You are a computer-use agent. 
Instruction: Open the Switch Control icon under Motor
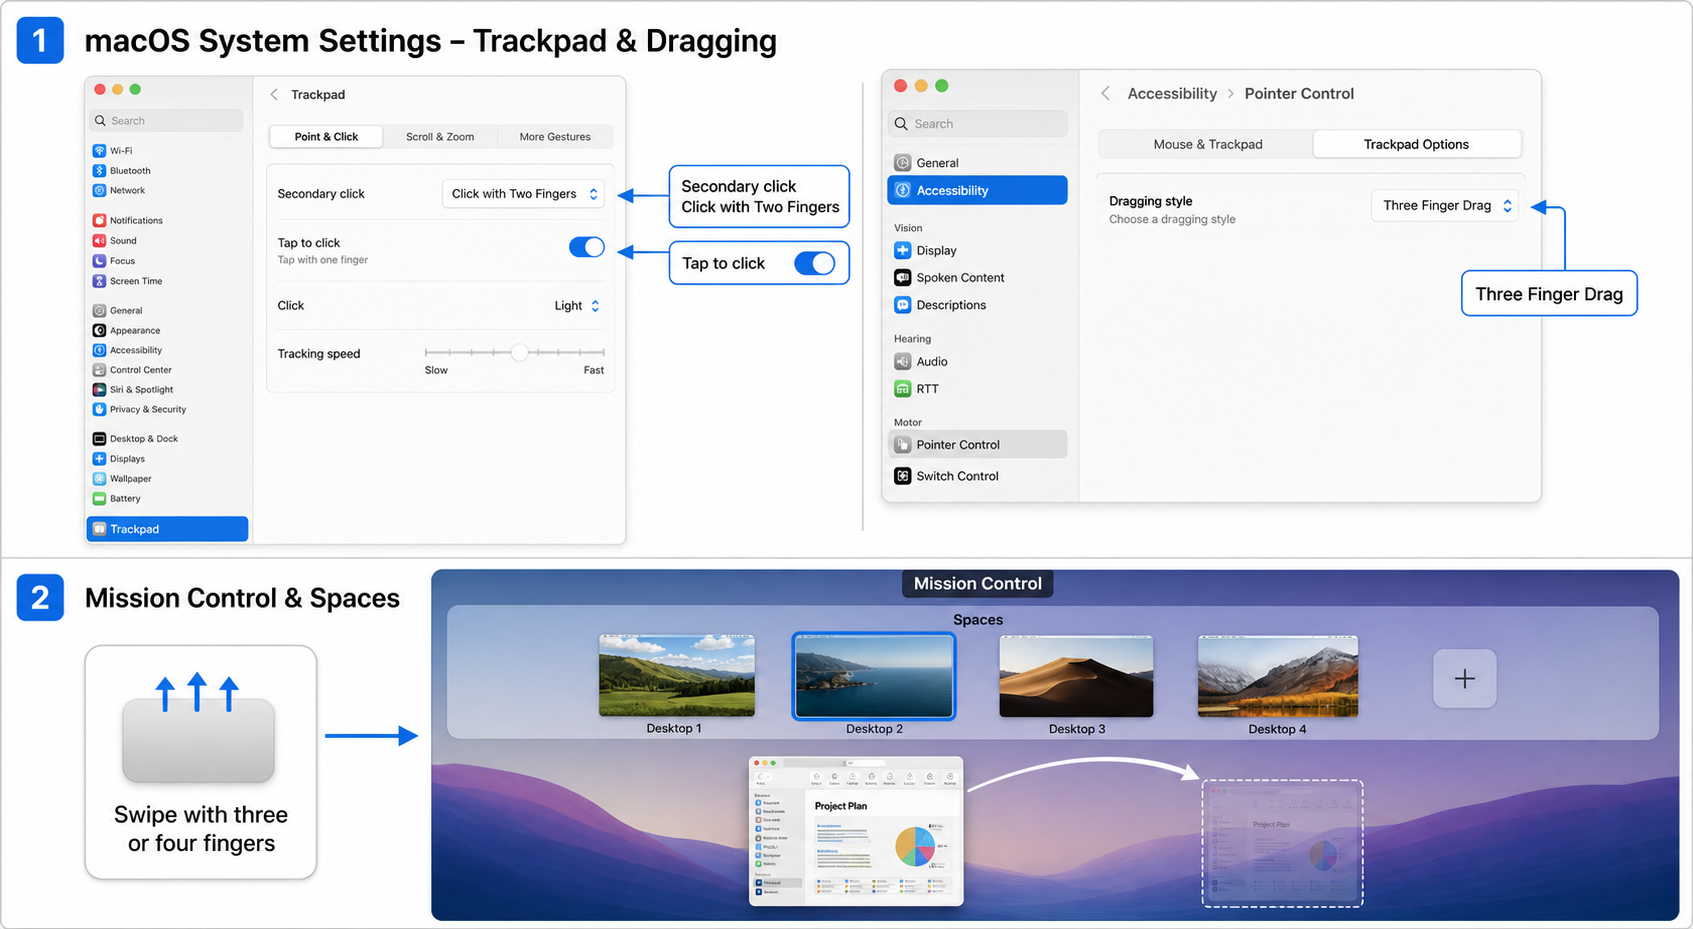click(x=902, y=476)
